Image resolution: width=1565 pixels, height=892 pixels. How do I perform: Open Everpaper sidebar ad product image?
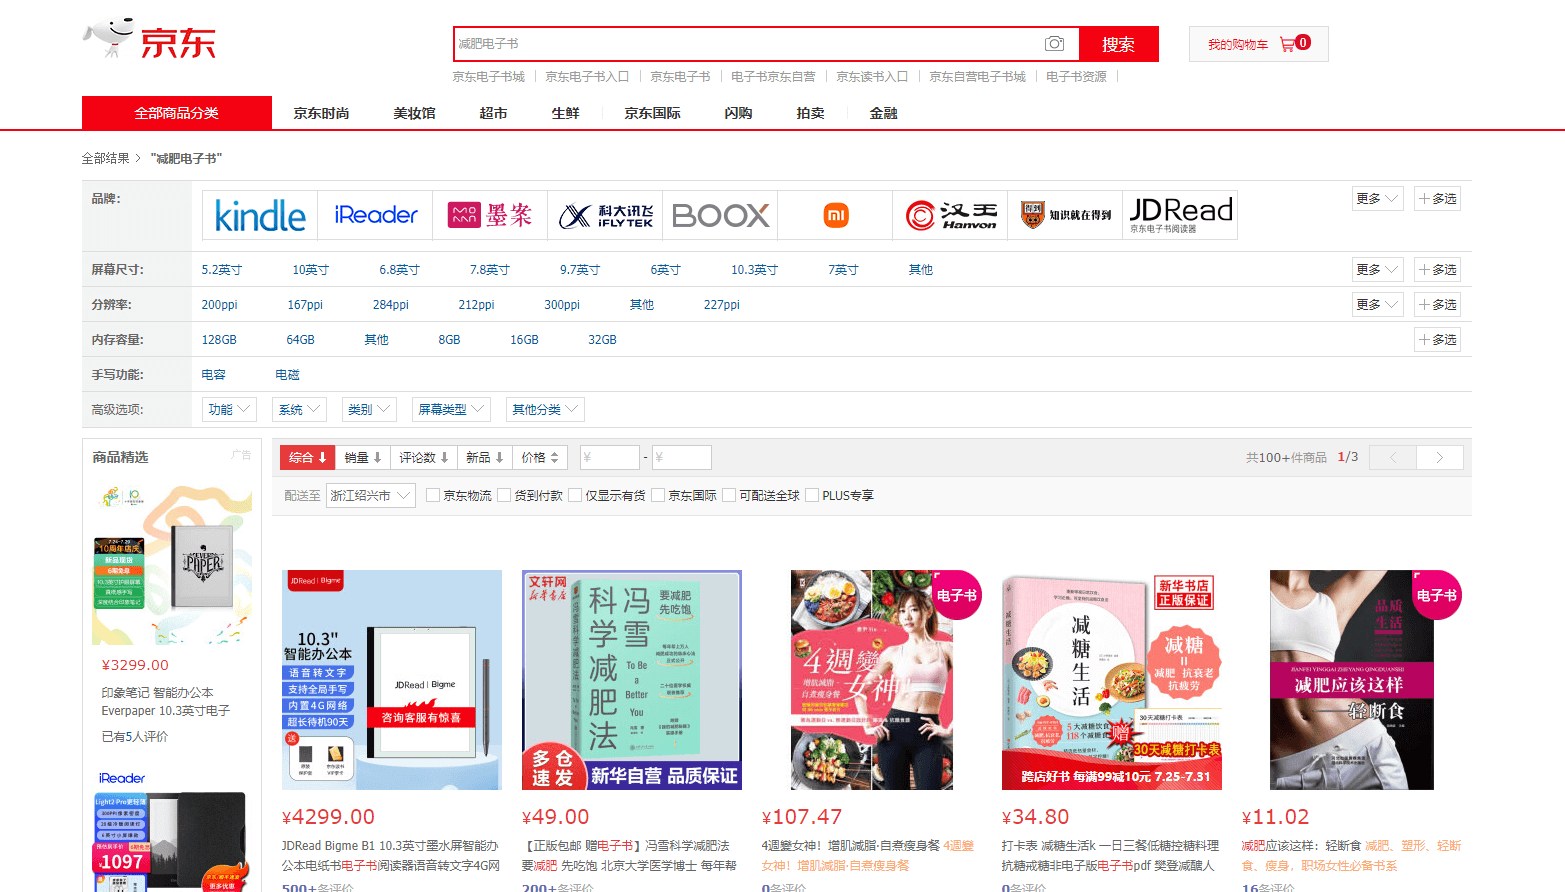coord(172,565)
